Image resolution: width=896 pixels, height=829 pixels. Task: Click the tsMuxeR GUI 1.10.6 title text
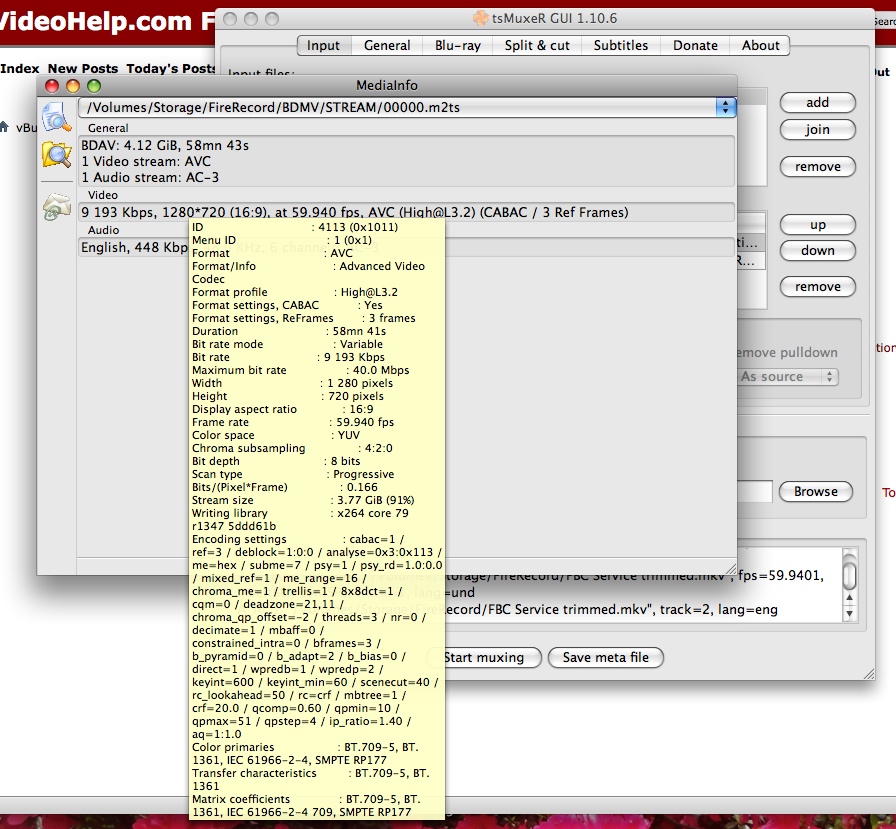click(554, 18)
